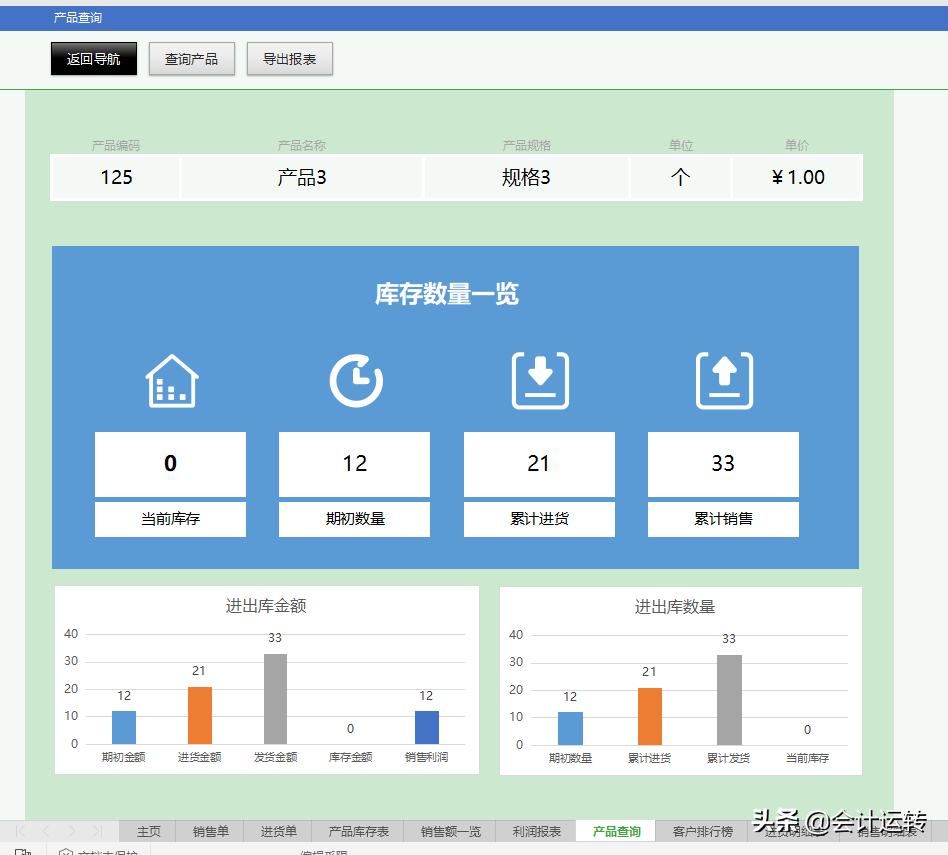Viewport: 948px width, 855px height.
Task: Select the 利润报表 sheet tab
Action: pyautogui.click(x=536, y=831)
